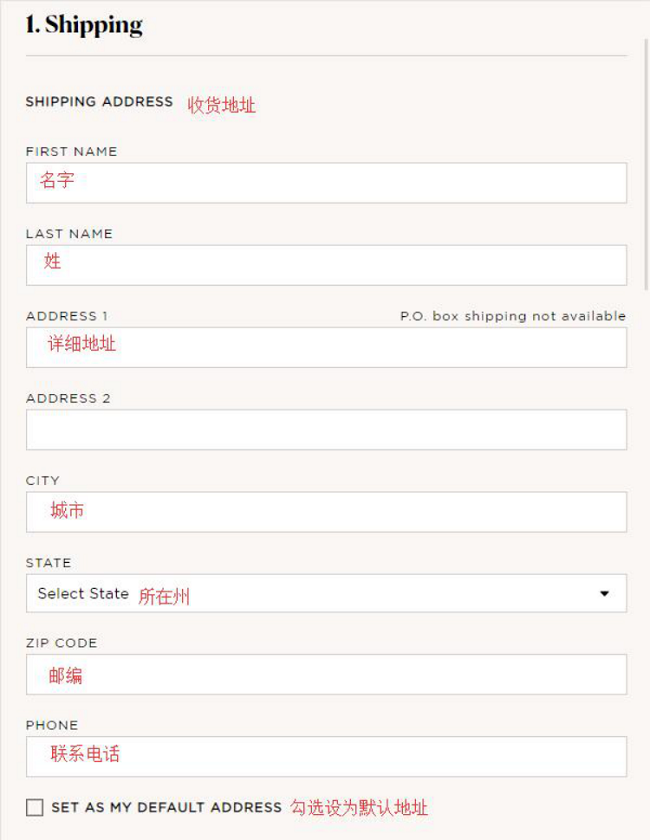The width and height of the screenshot is (650, 840).
Task: Click the Zip Code label text
Action: pyautogui.click(x=62, y=643)
